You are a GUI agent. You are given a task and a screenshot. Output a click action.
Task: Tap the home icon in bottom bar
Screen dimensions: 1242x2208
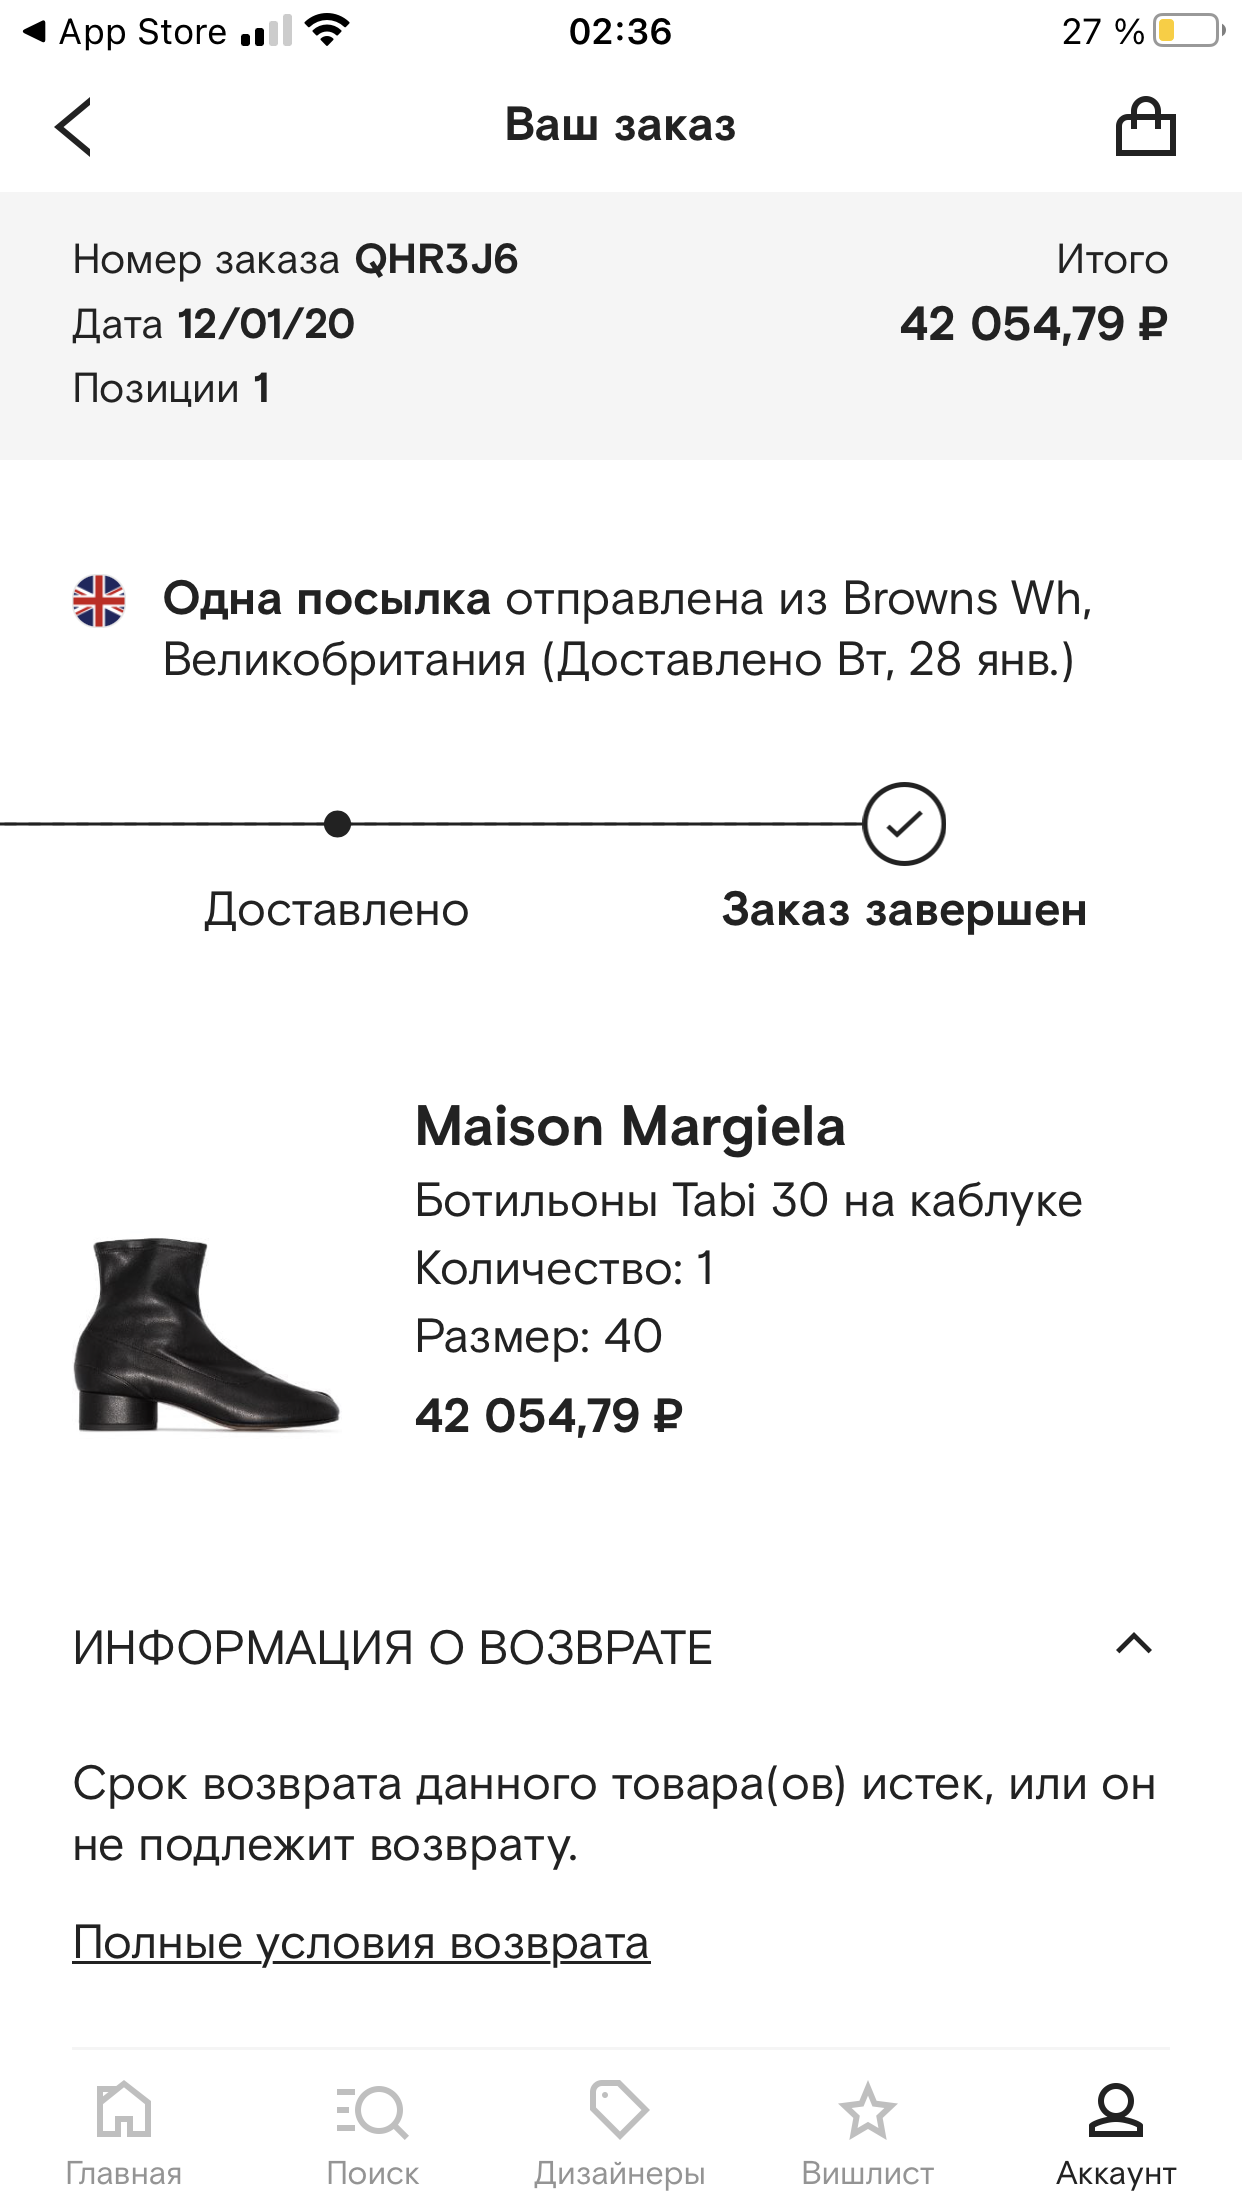123,2111
